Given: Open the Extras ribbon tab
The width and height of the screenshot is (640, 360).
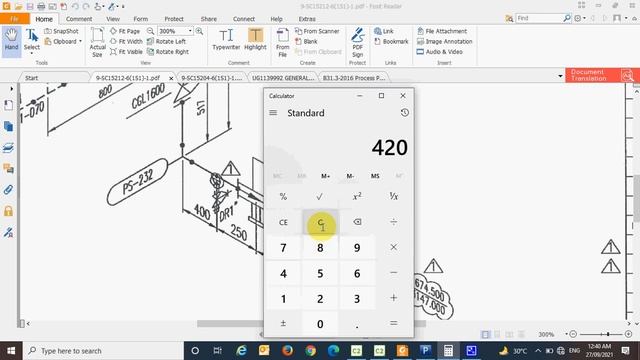Looking at the screenshot, I should click(307, 19).
